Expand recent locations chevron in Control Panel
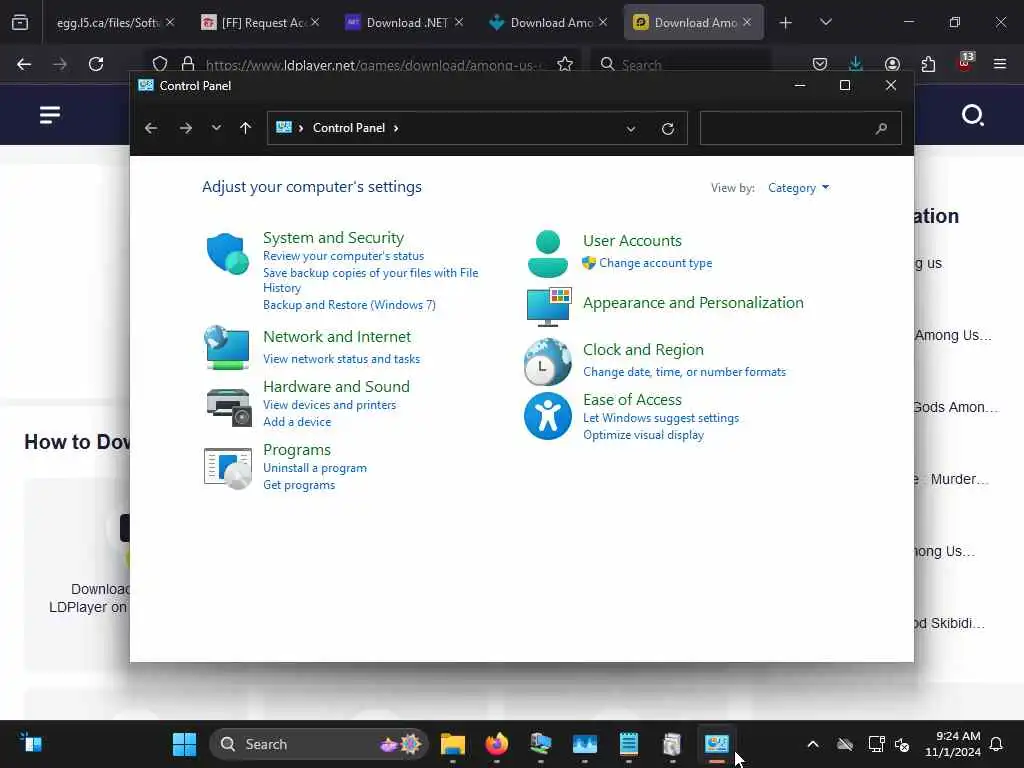Image resolution: width=1024 pixels, height=768 pixels. pyautogui.click(x=216, y=128)
